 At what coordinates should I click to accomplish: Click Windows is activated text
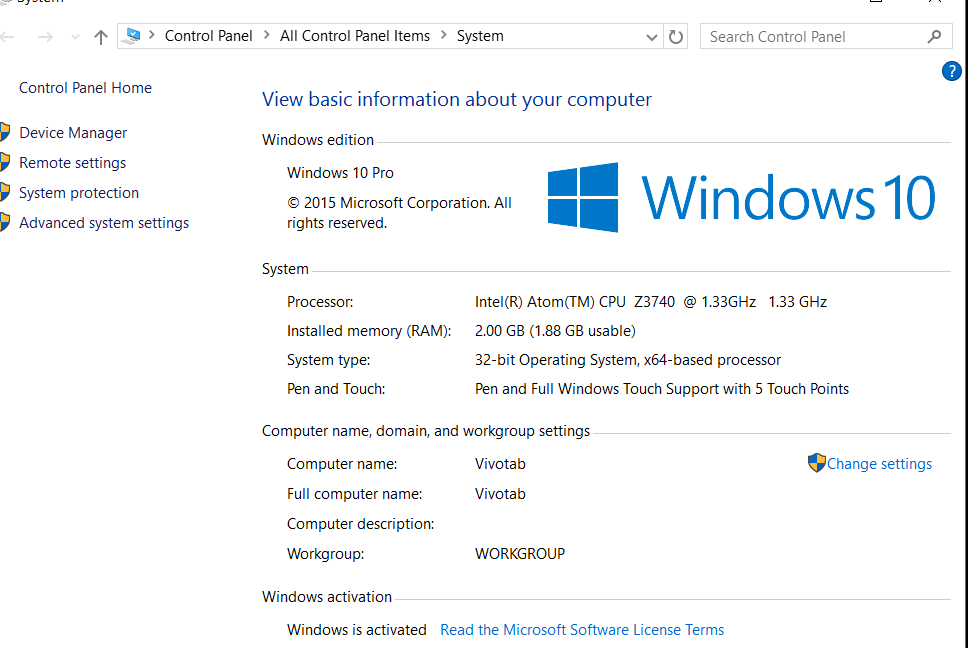coord(357,629)
